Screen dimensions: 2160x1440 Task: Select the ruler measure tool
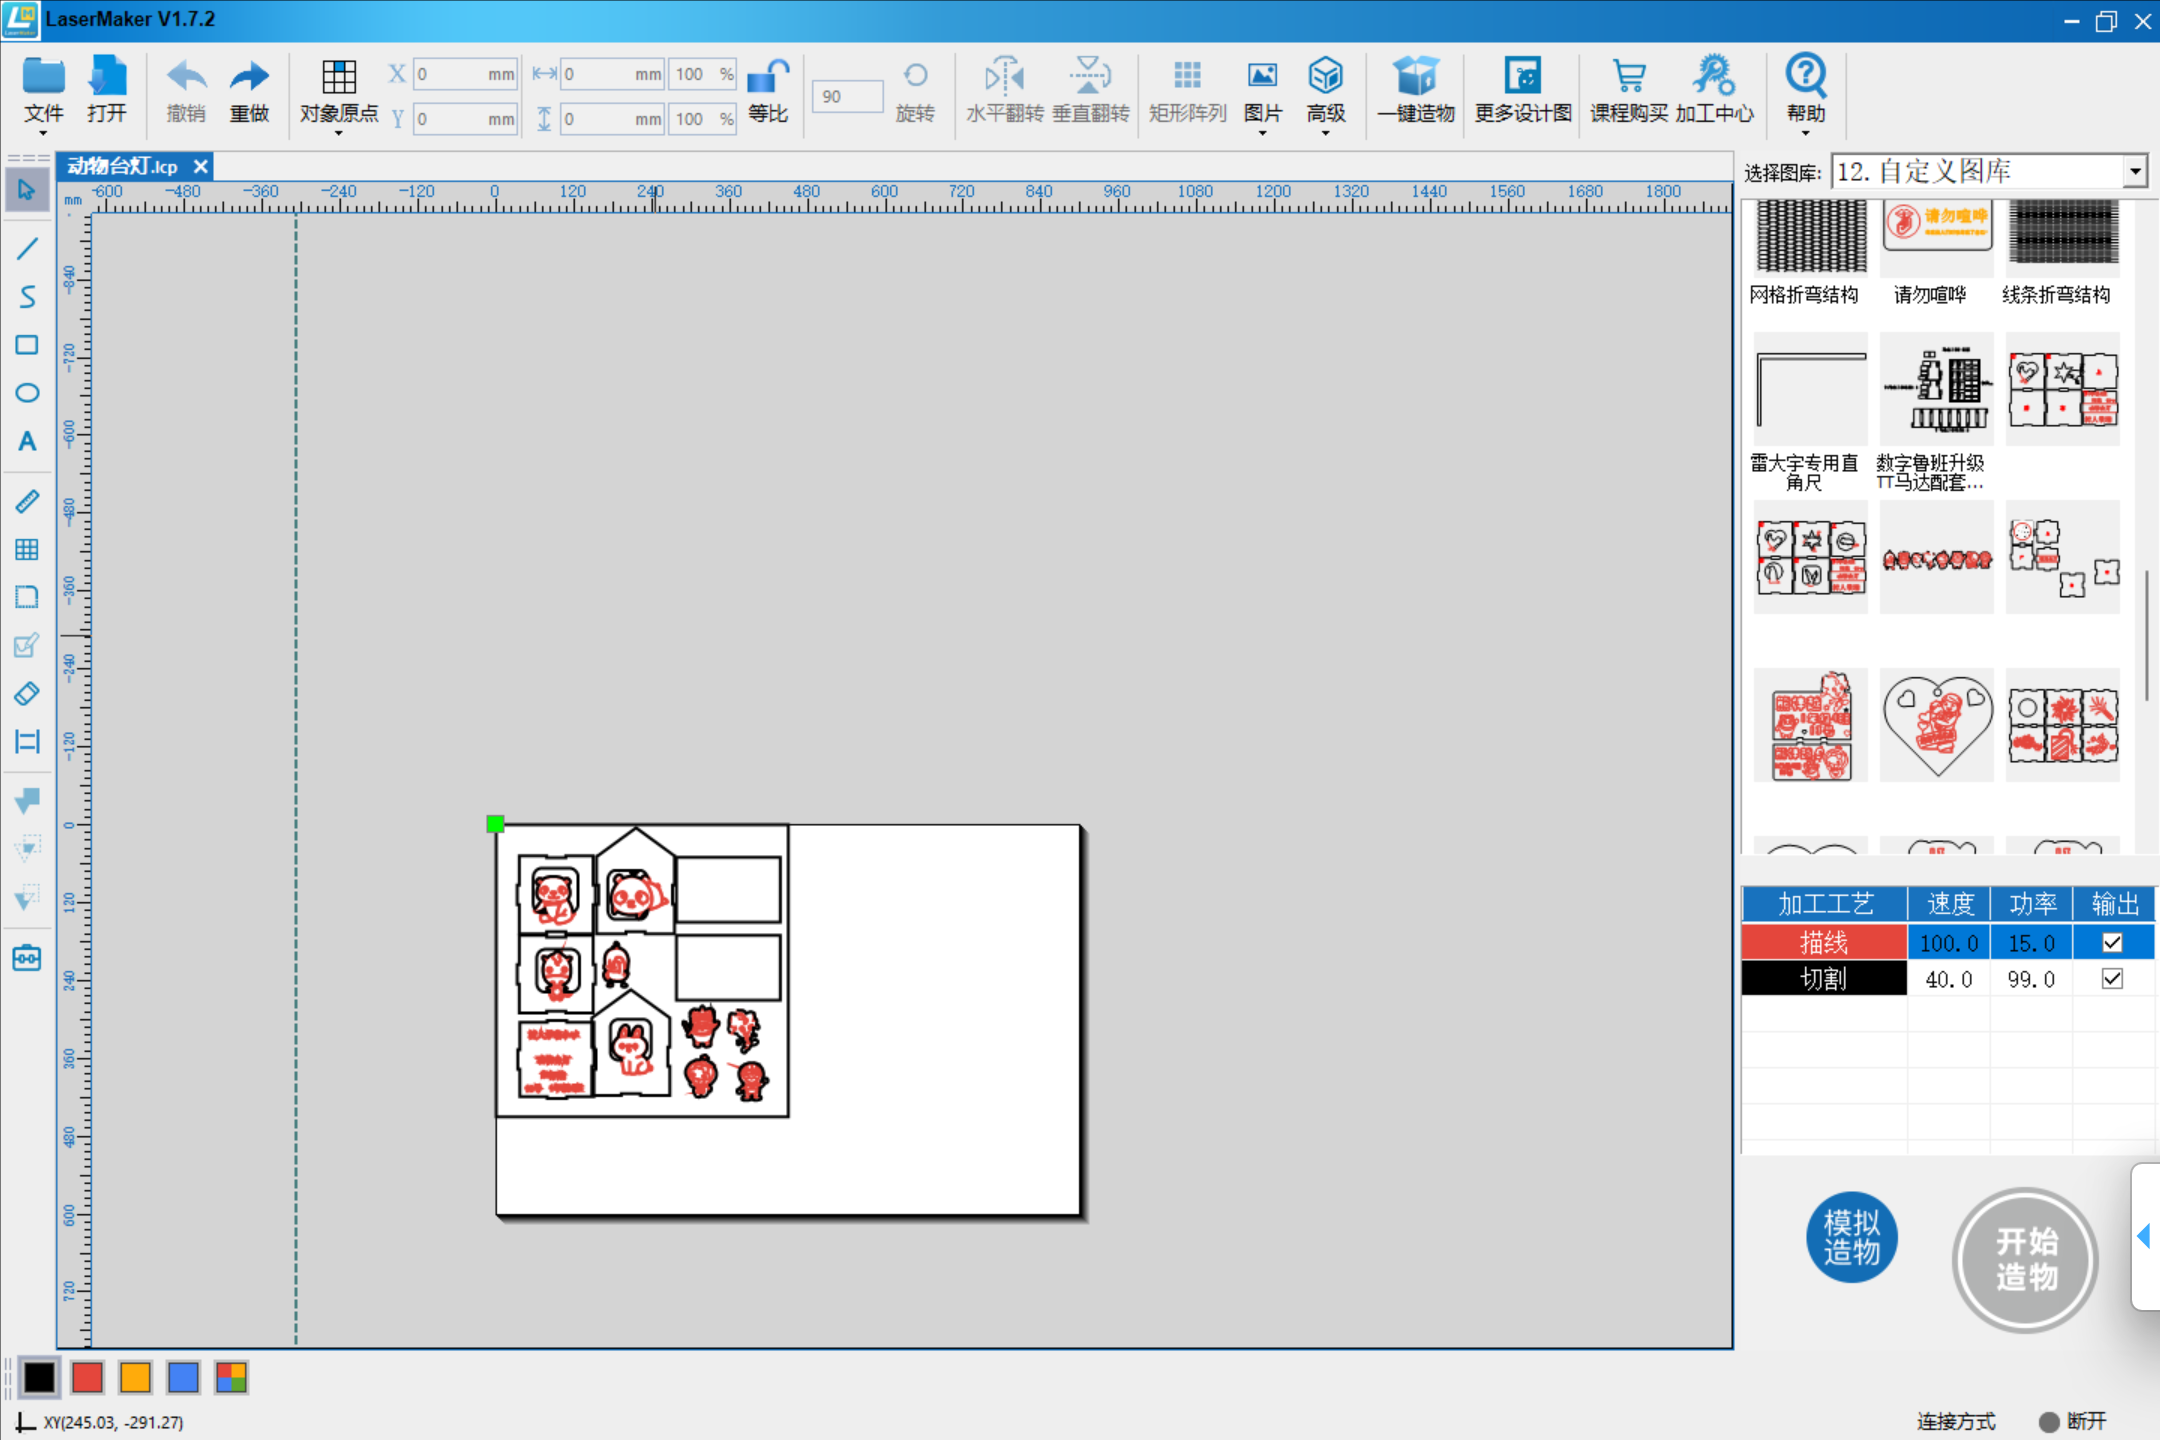click(27, 501)
